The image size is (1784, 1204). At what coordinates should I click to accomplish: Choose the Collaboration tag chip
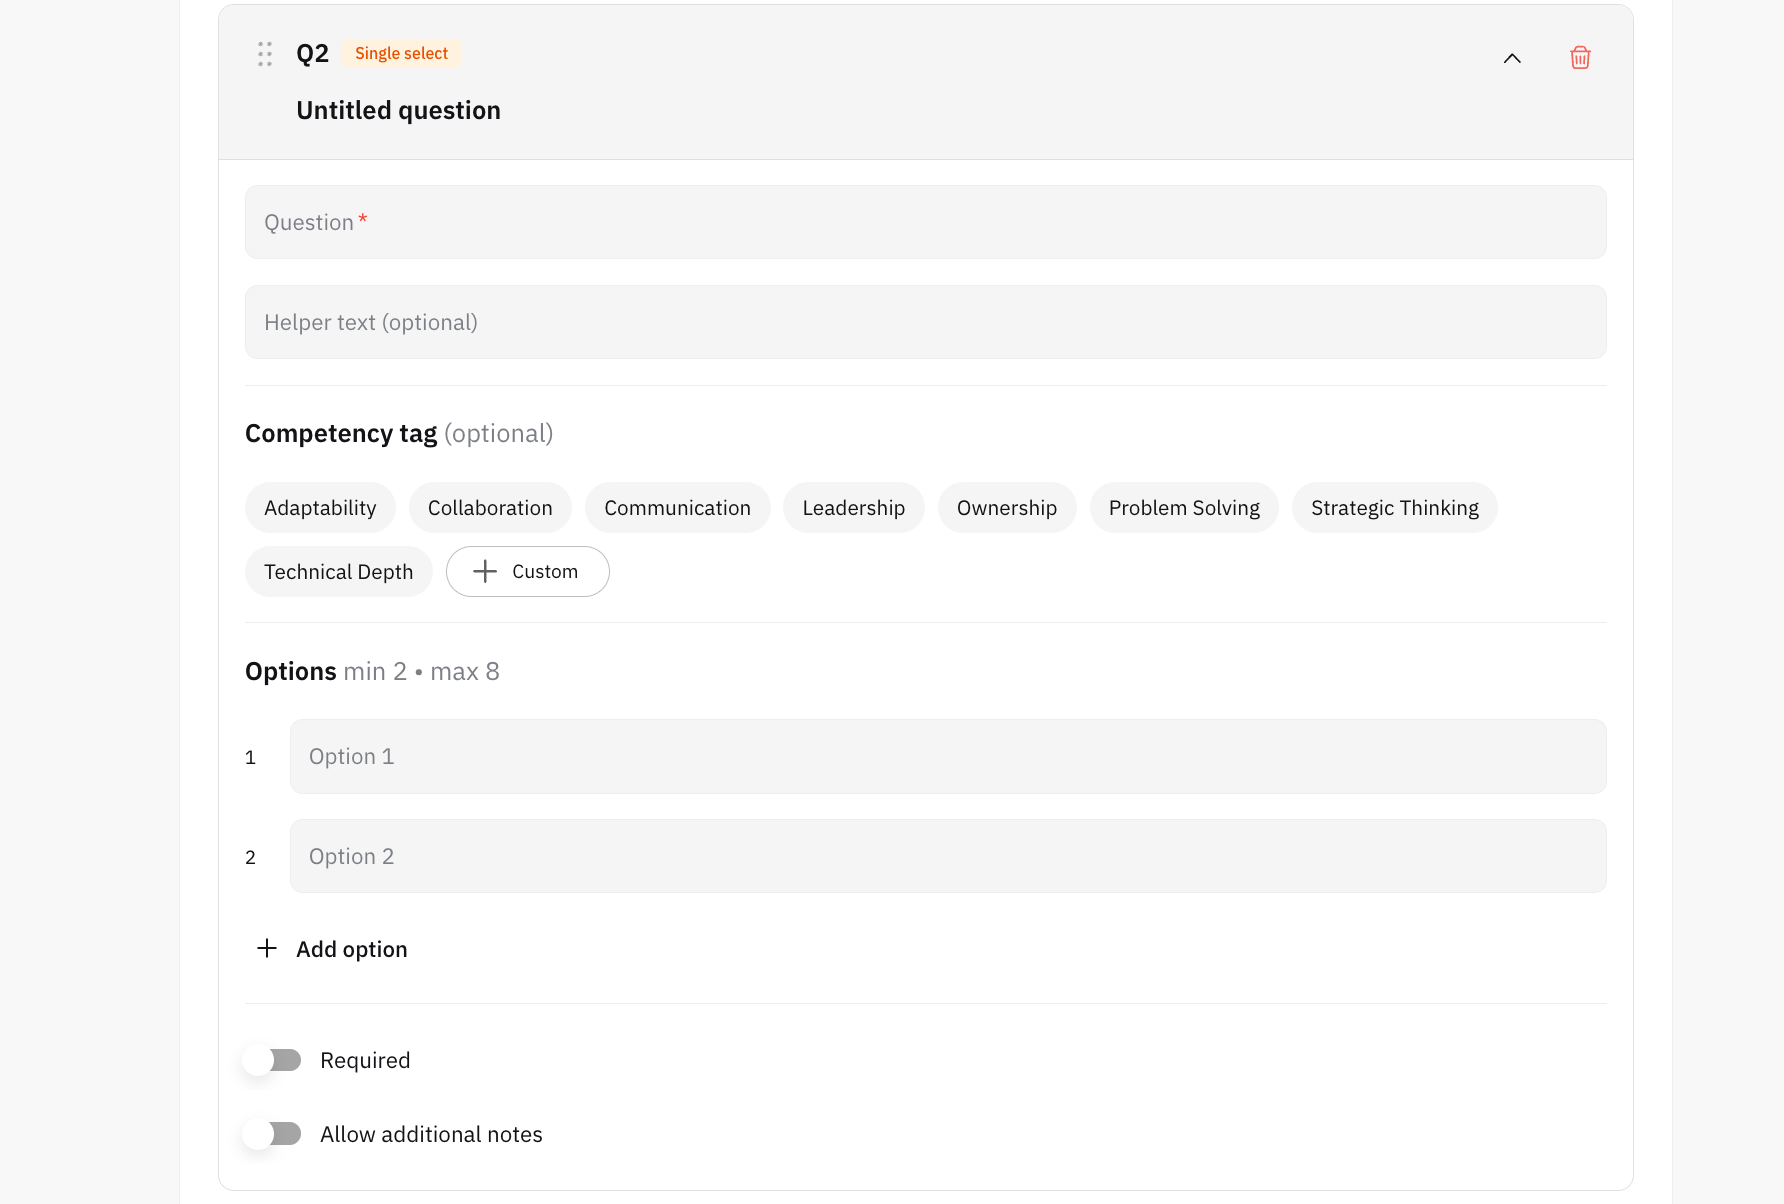click(490, 508)
